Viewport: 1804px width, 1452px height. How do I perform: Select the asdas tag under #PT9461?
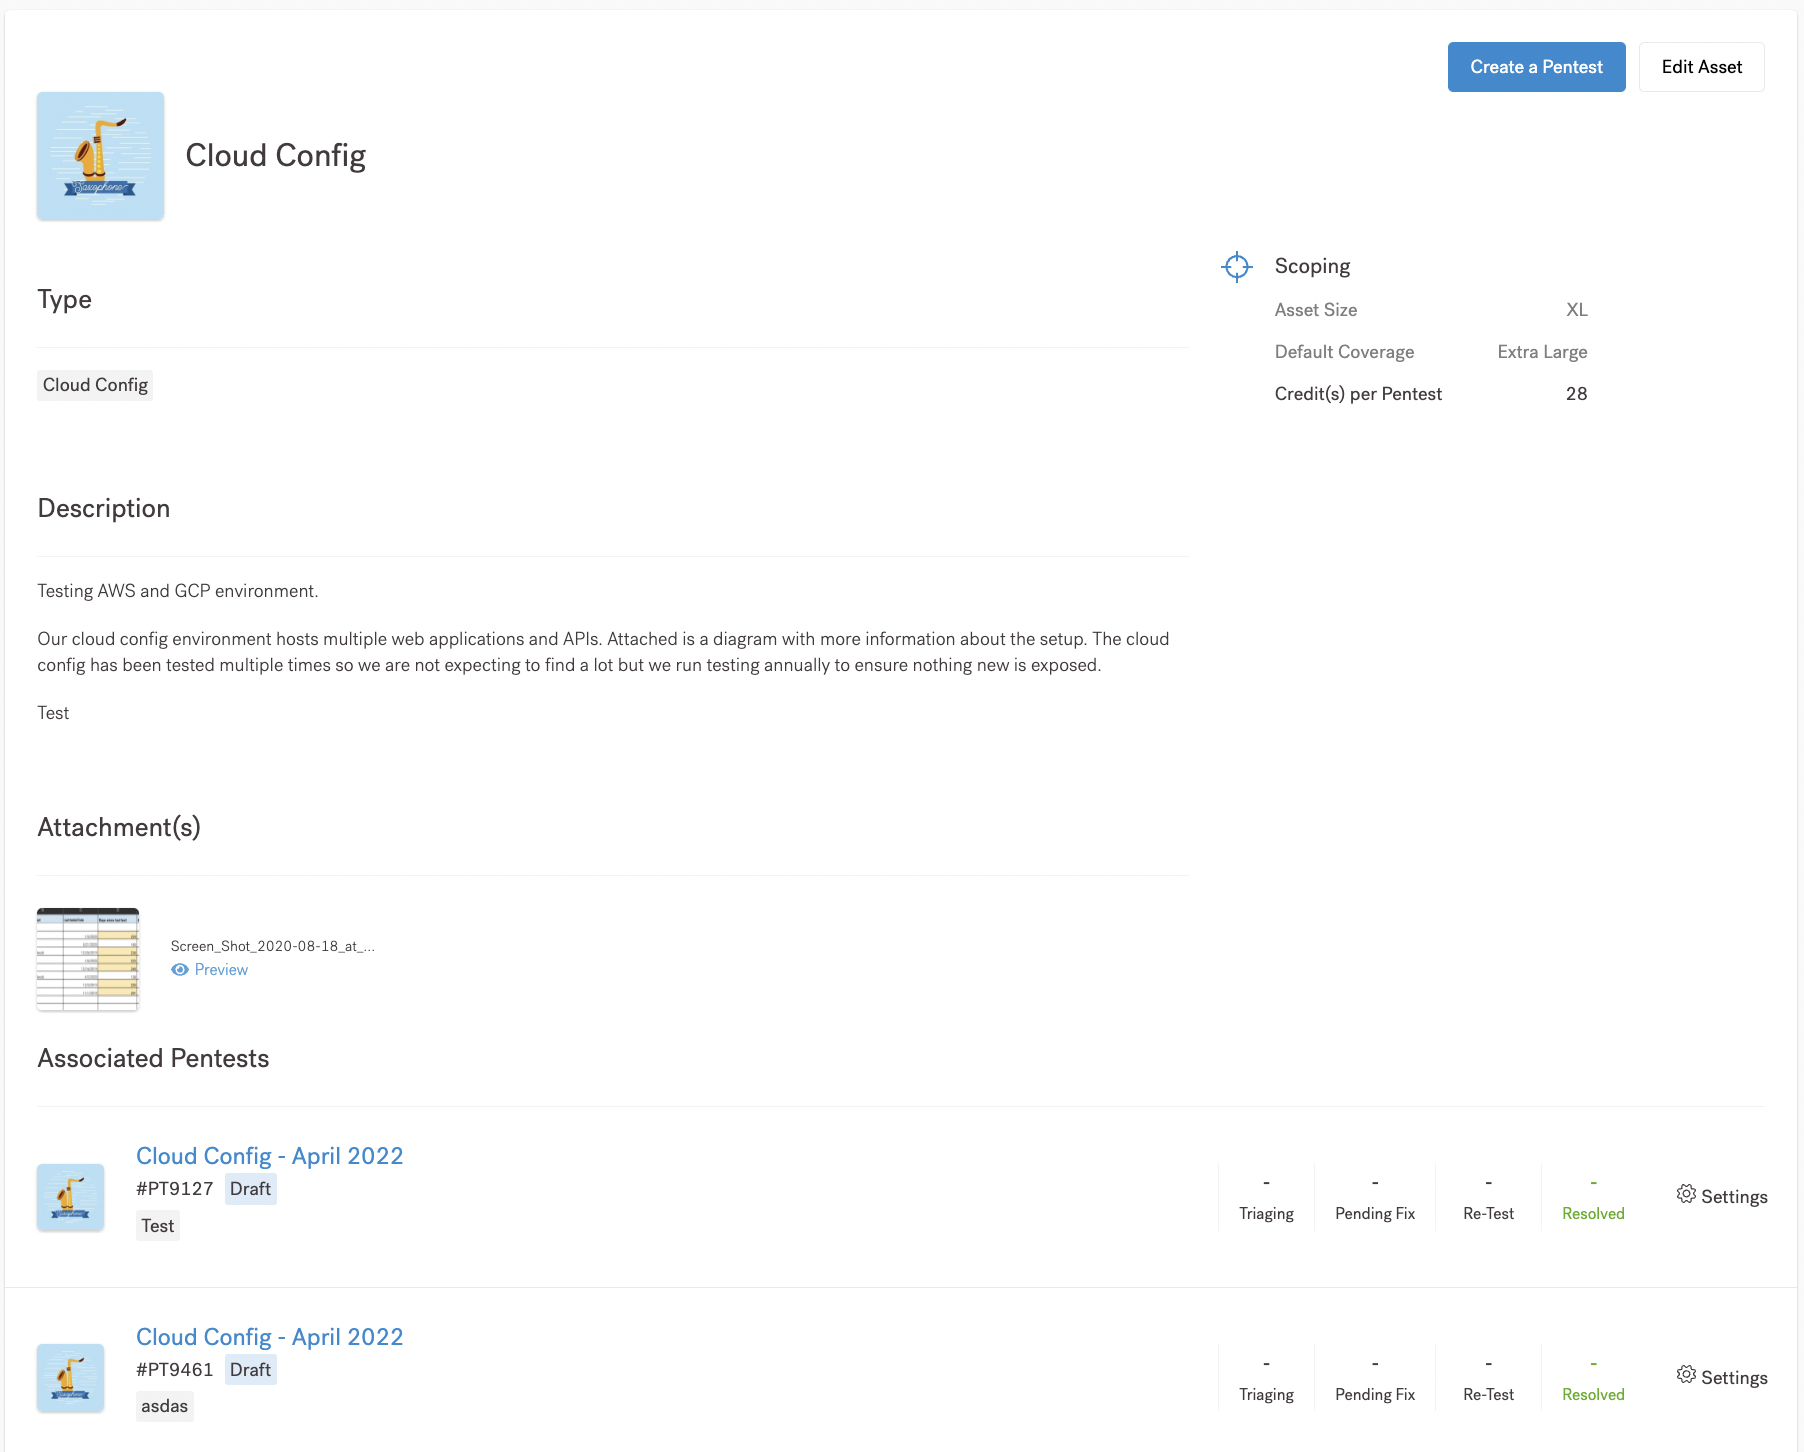pos(164,1406)
